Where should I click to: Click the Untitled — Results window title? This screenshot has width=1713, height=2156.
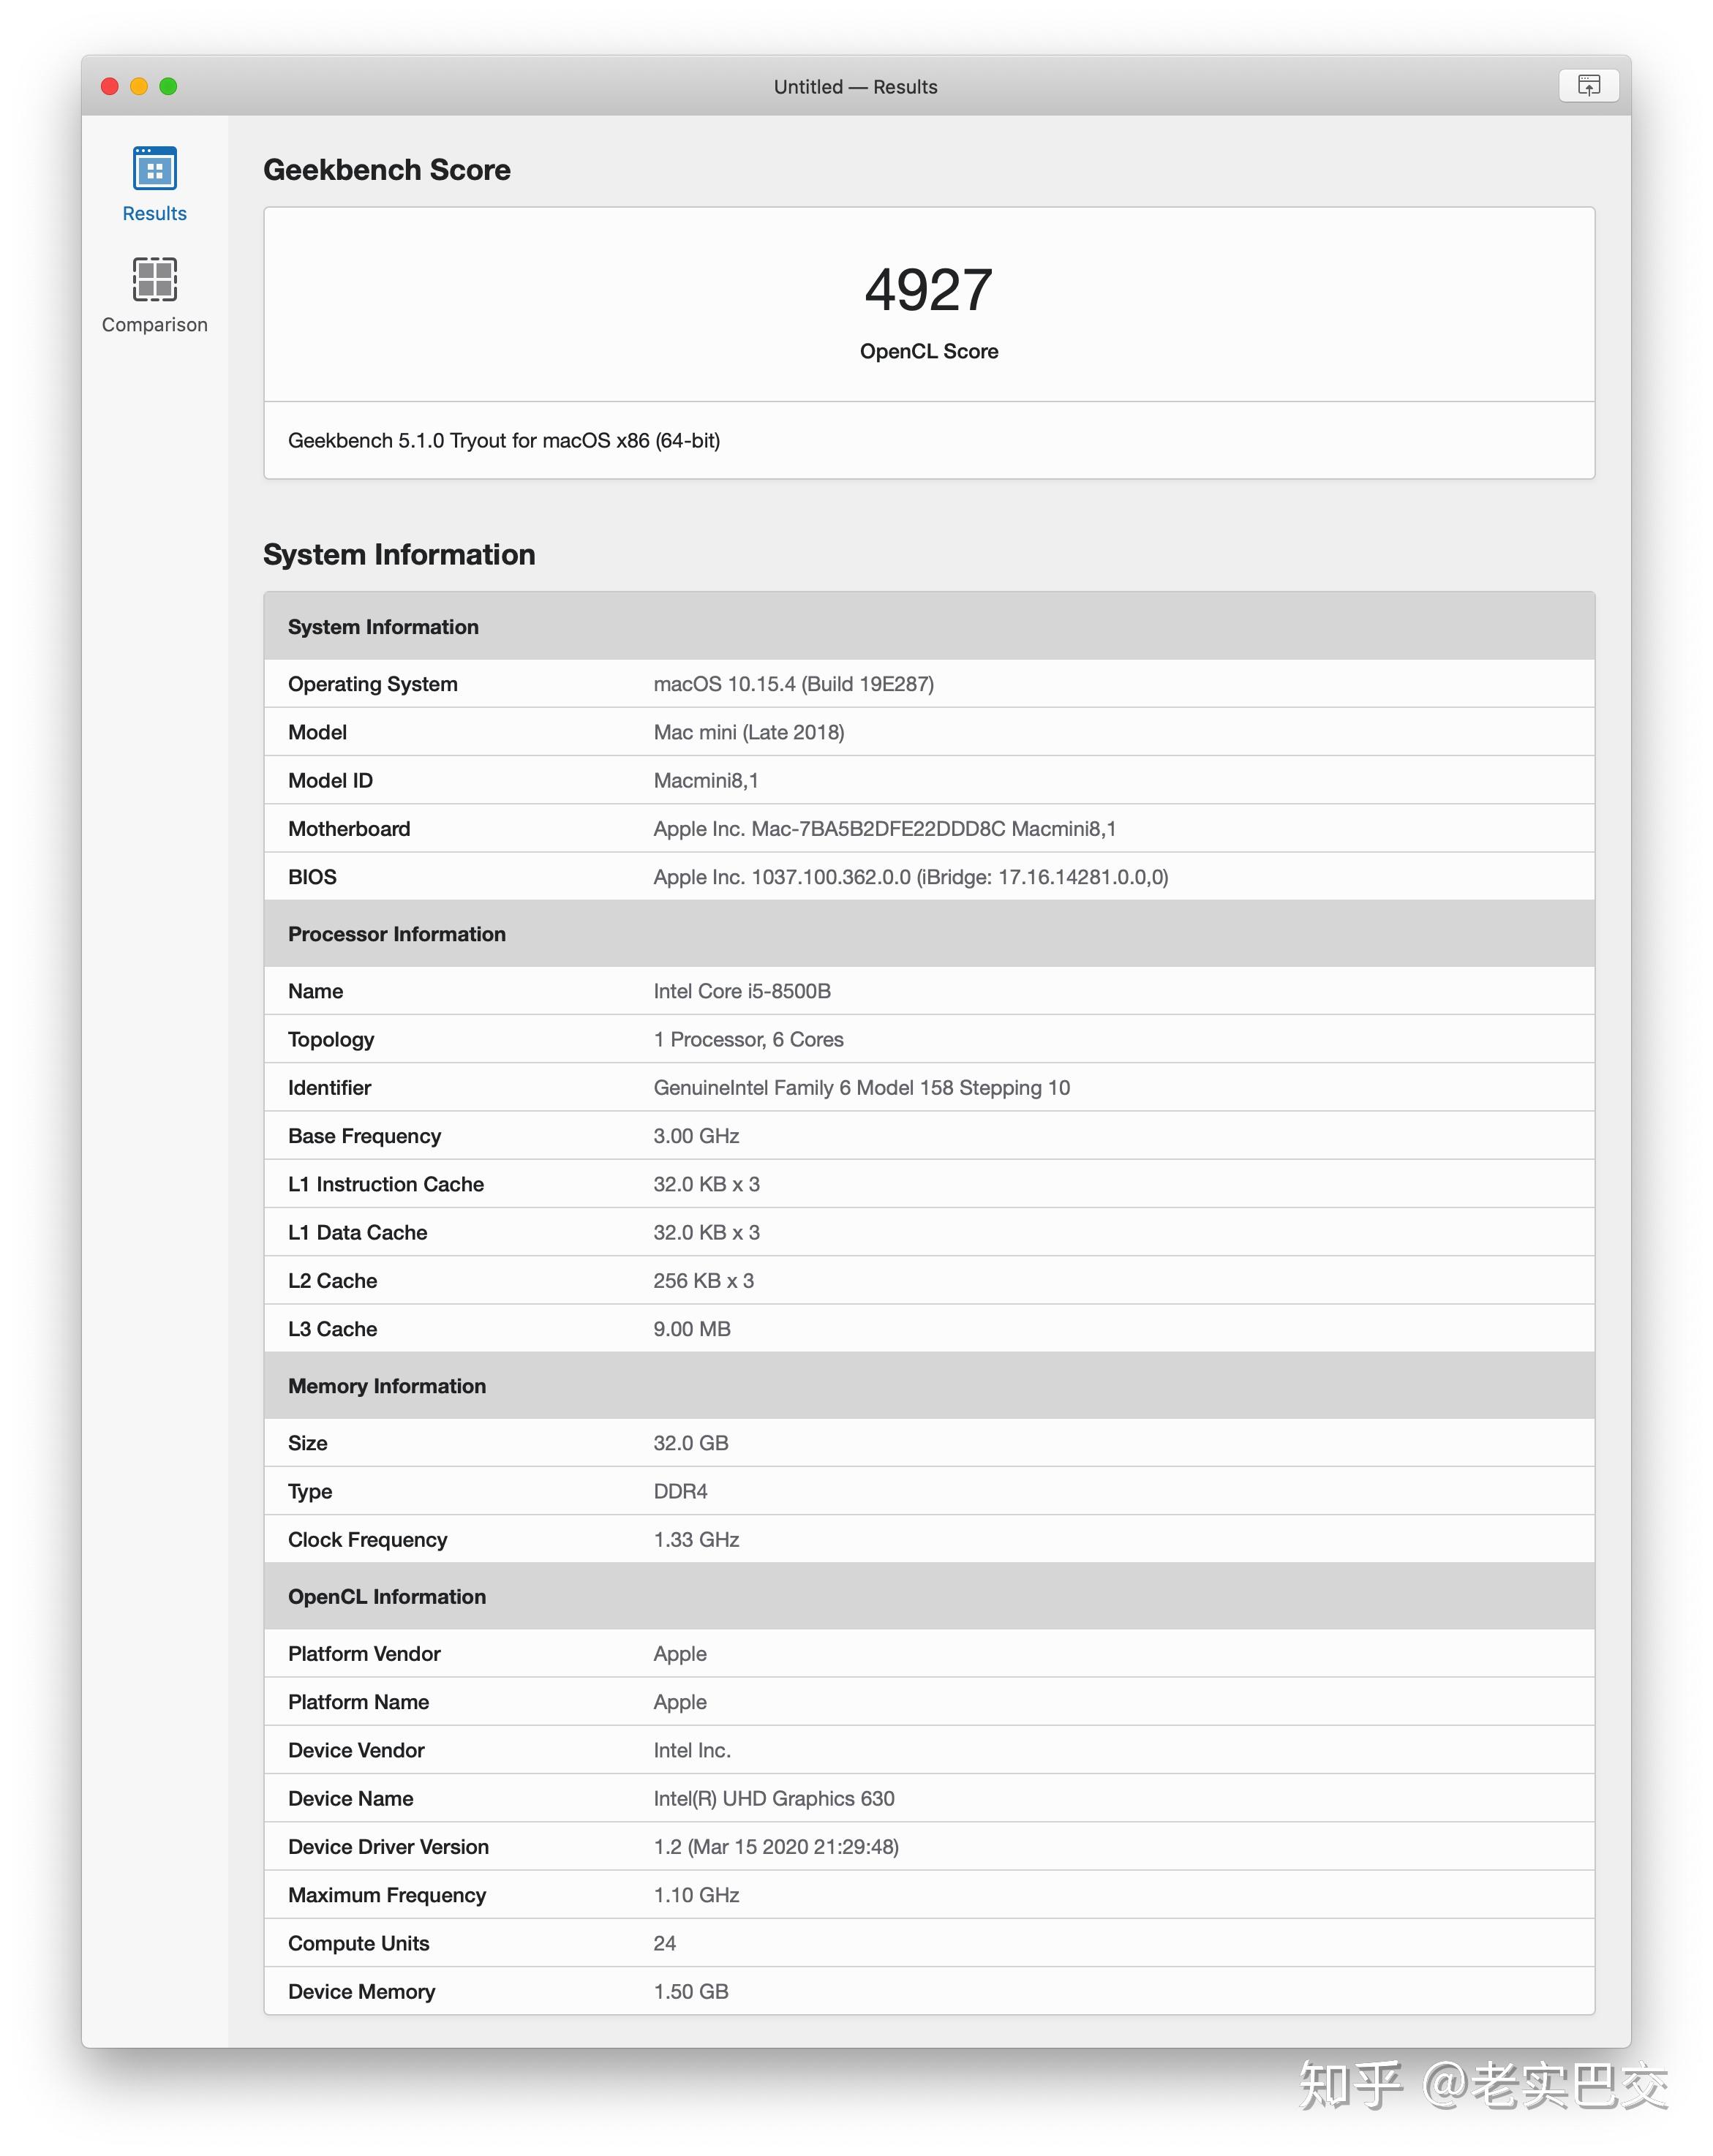pos(855,87)
